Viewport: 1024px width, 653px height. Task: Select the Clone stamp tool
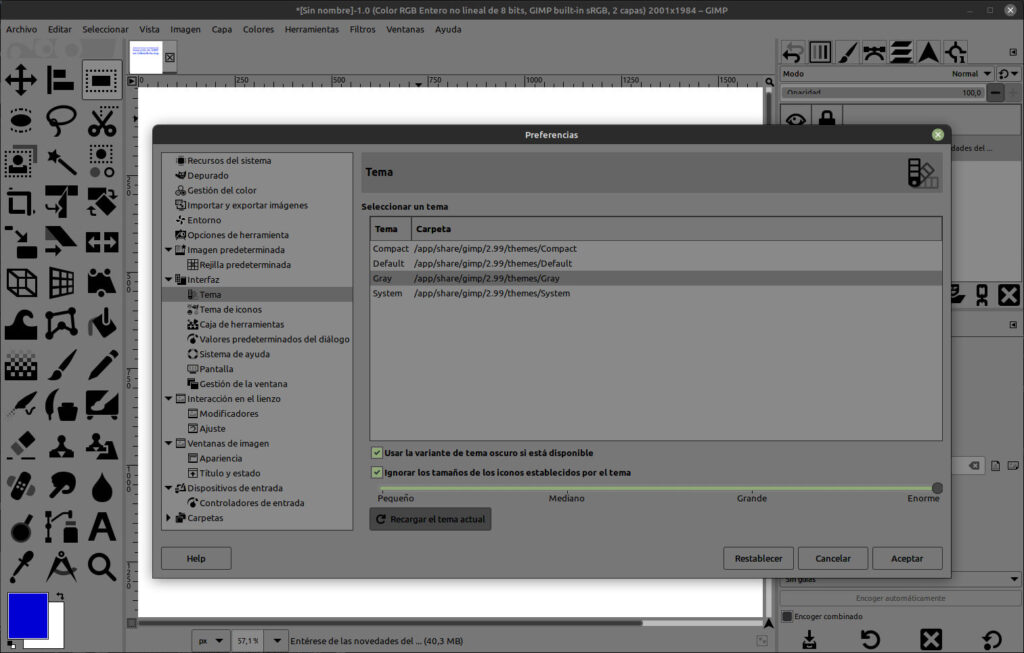point(61,445)
